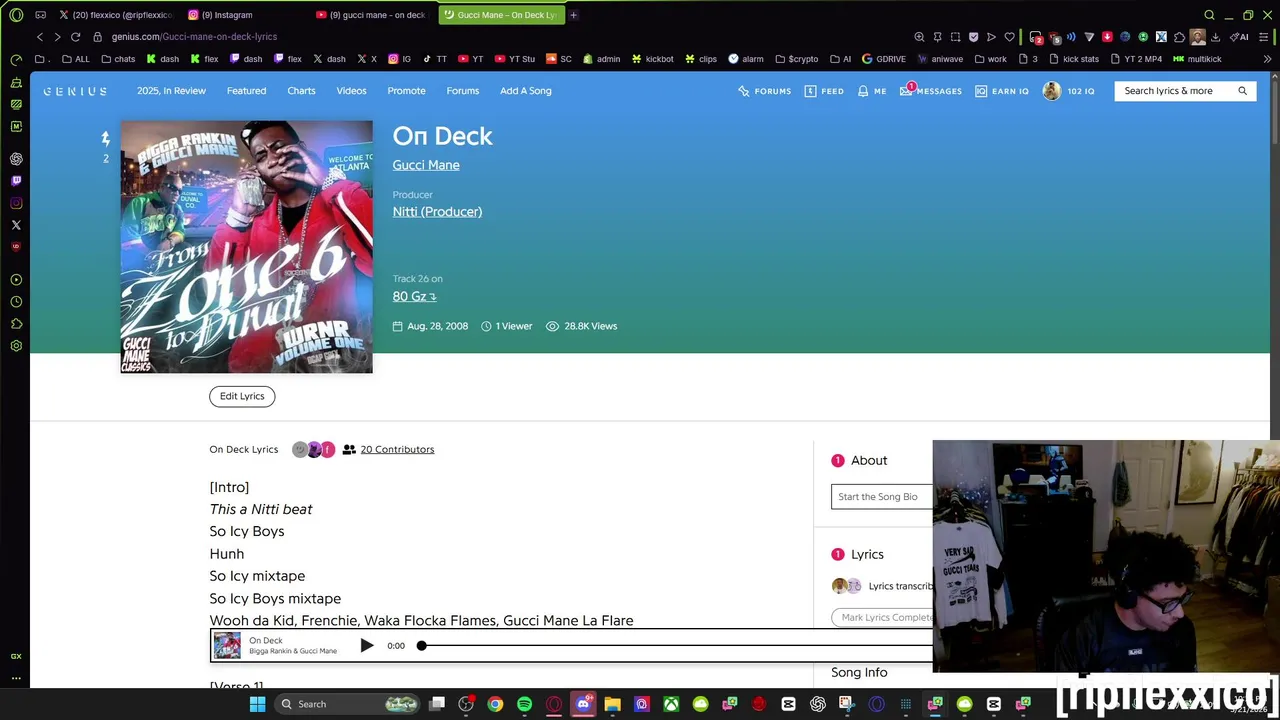Open Settings gear in Opera sidebar
The width and height of the screenshot is (1280, 720).
pos(16,346)
